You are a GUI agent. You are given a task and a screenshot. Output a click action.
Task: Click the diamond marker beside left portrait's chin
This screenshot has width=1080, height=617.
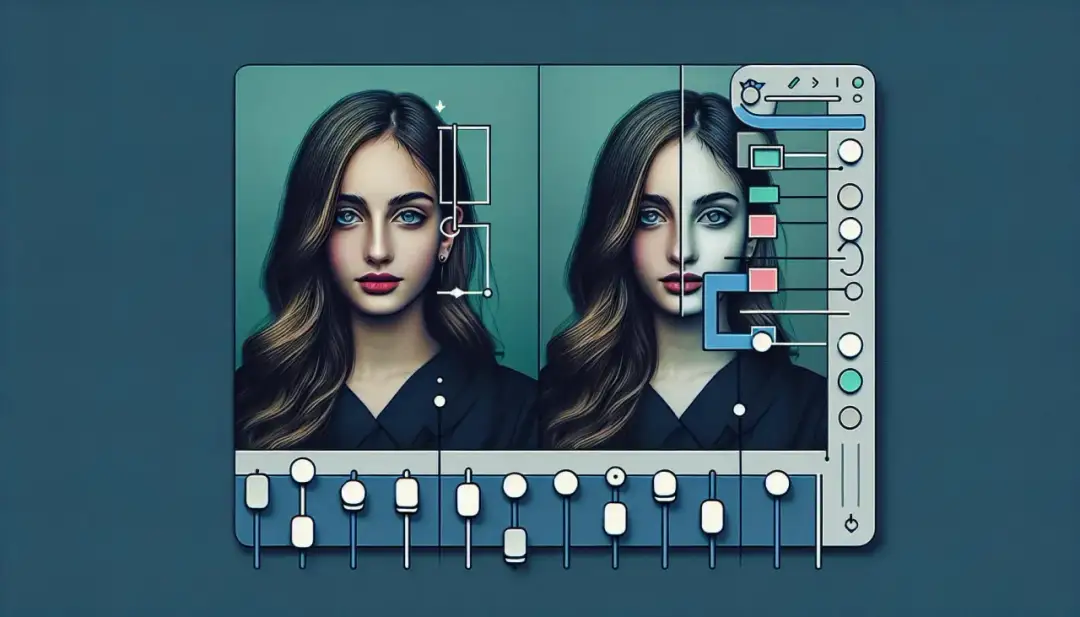coord(457,292)
